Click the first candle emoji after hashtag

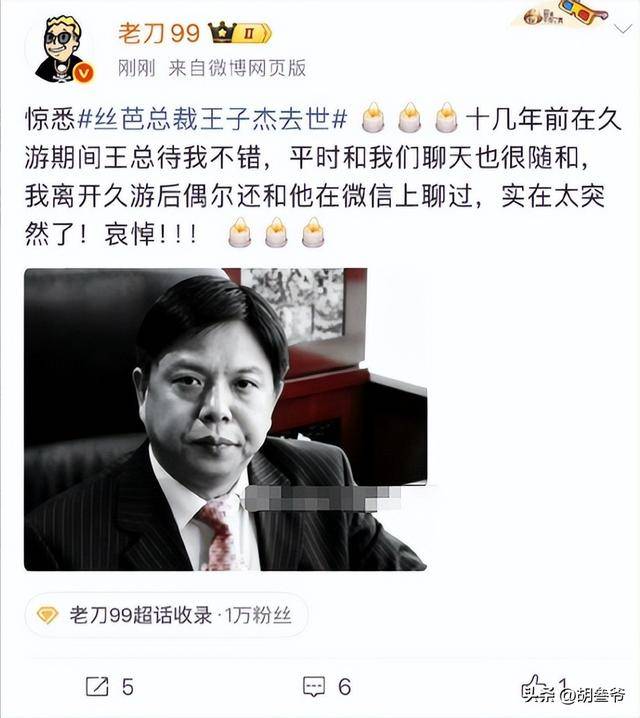[374, 118]
